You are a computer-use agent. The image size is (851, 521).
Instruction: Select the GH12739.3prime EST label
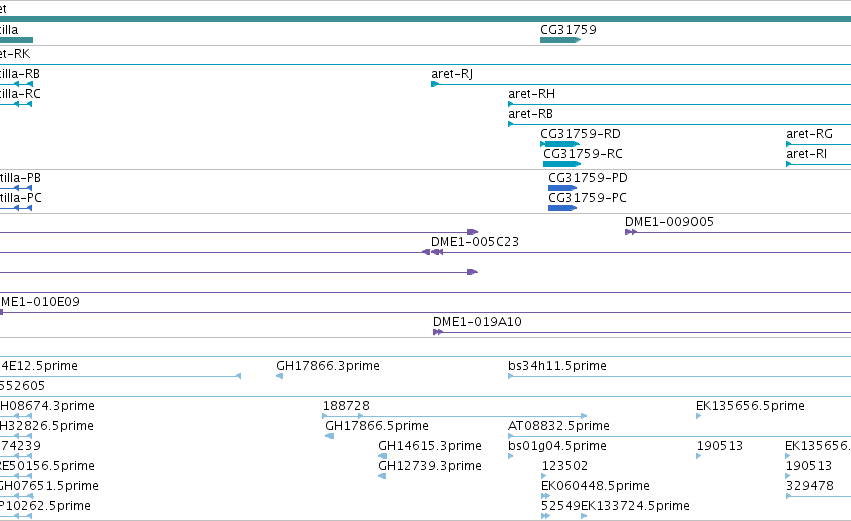[x=430, y=466]
